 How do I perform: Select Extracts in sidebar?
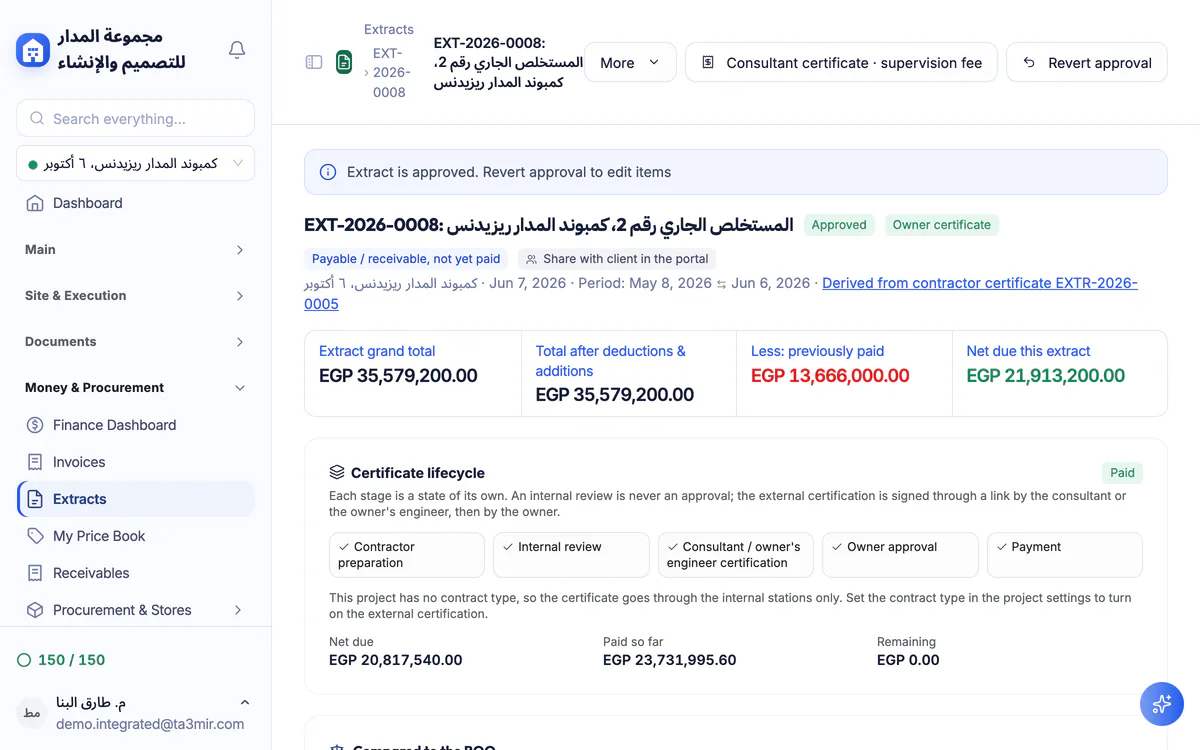tap(135, 499)
